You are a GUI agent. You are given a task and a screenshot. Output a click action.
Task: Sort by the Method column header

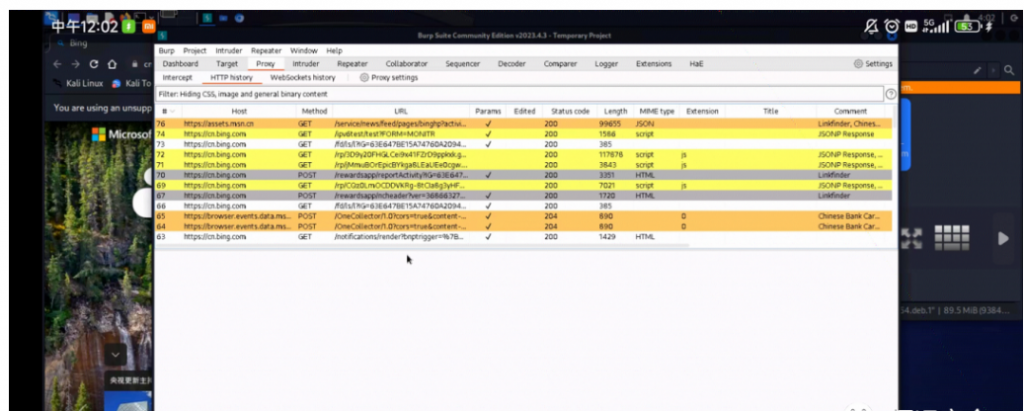coord(313,111)
